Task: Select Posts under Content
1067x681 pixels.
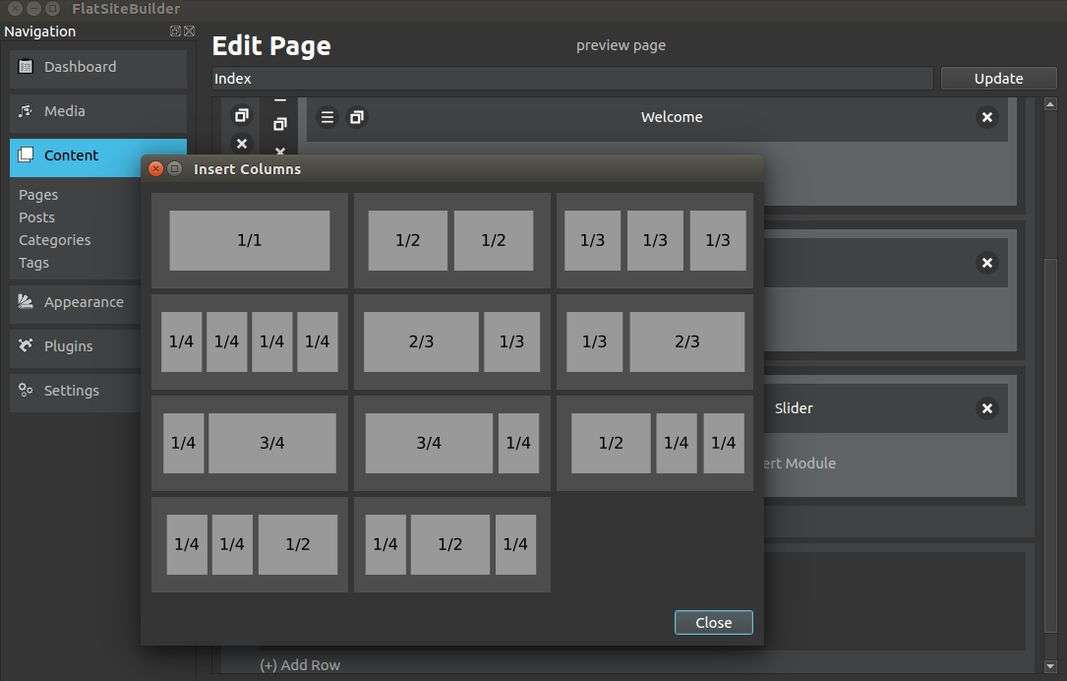Action: pos(37,217)
